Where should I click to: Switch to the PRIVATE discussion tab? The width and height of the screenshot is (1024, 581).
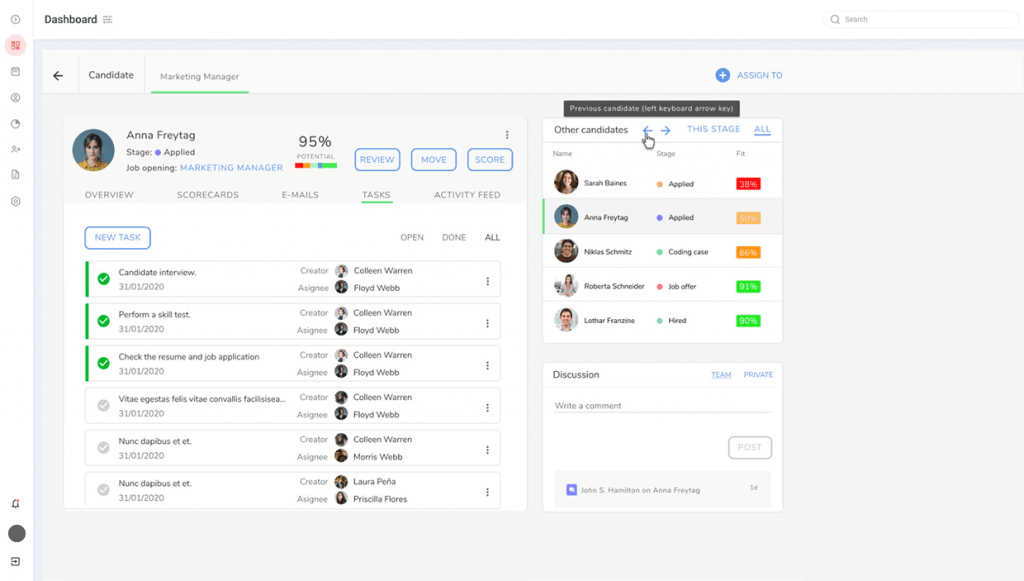[x=758, y=374]
